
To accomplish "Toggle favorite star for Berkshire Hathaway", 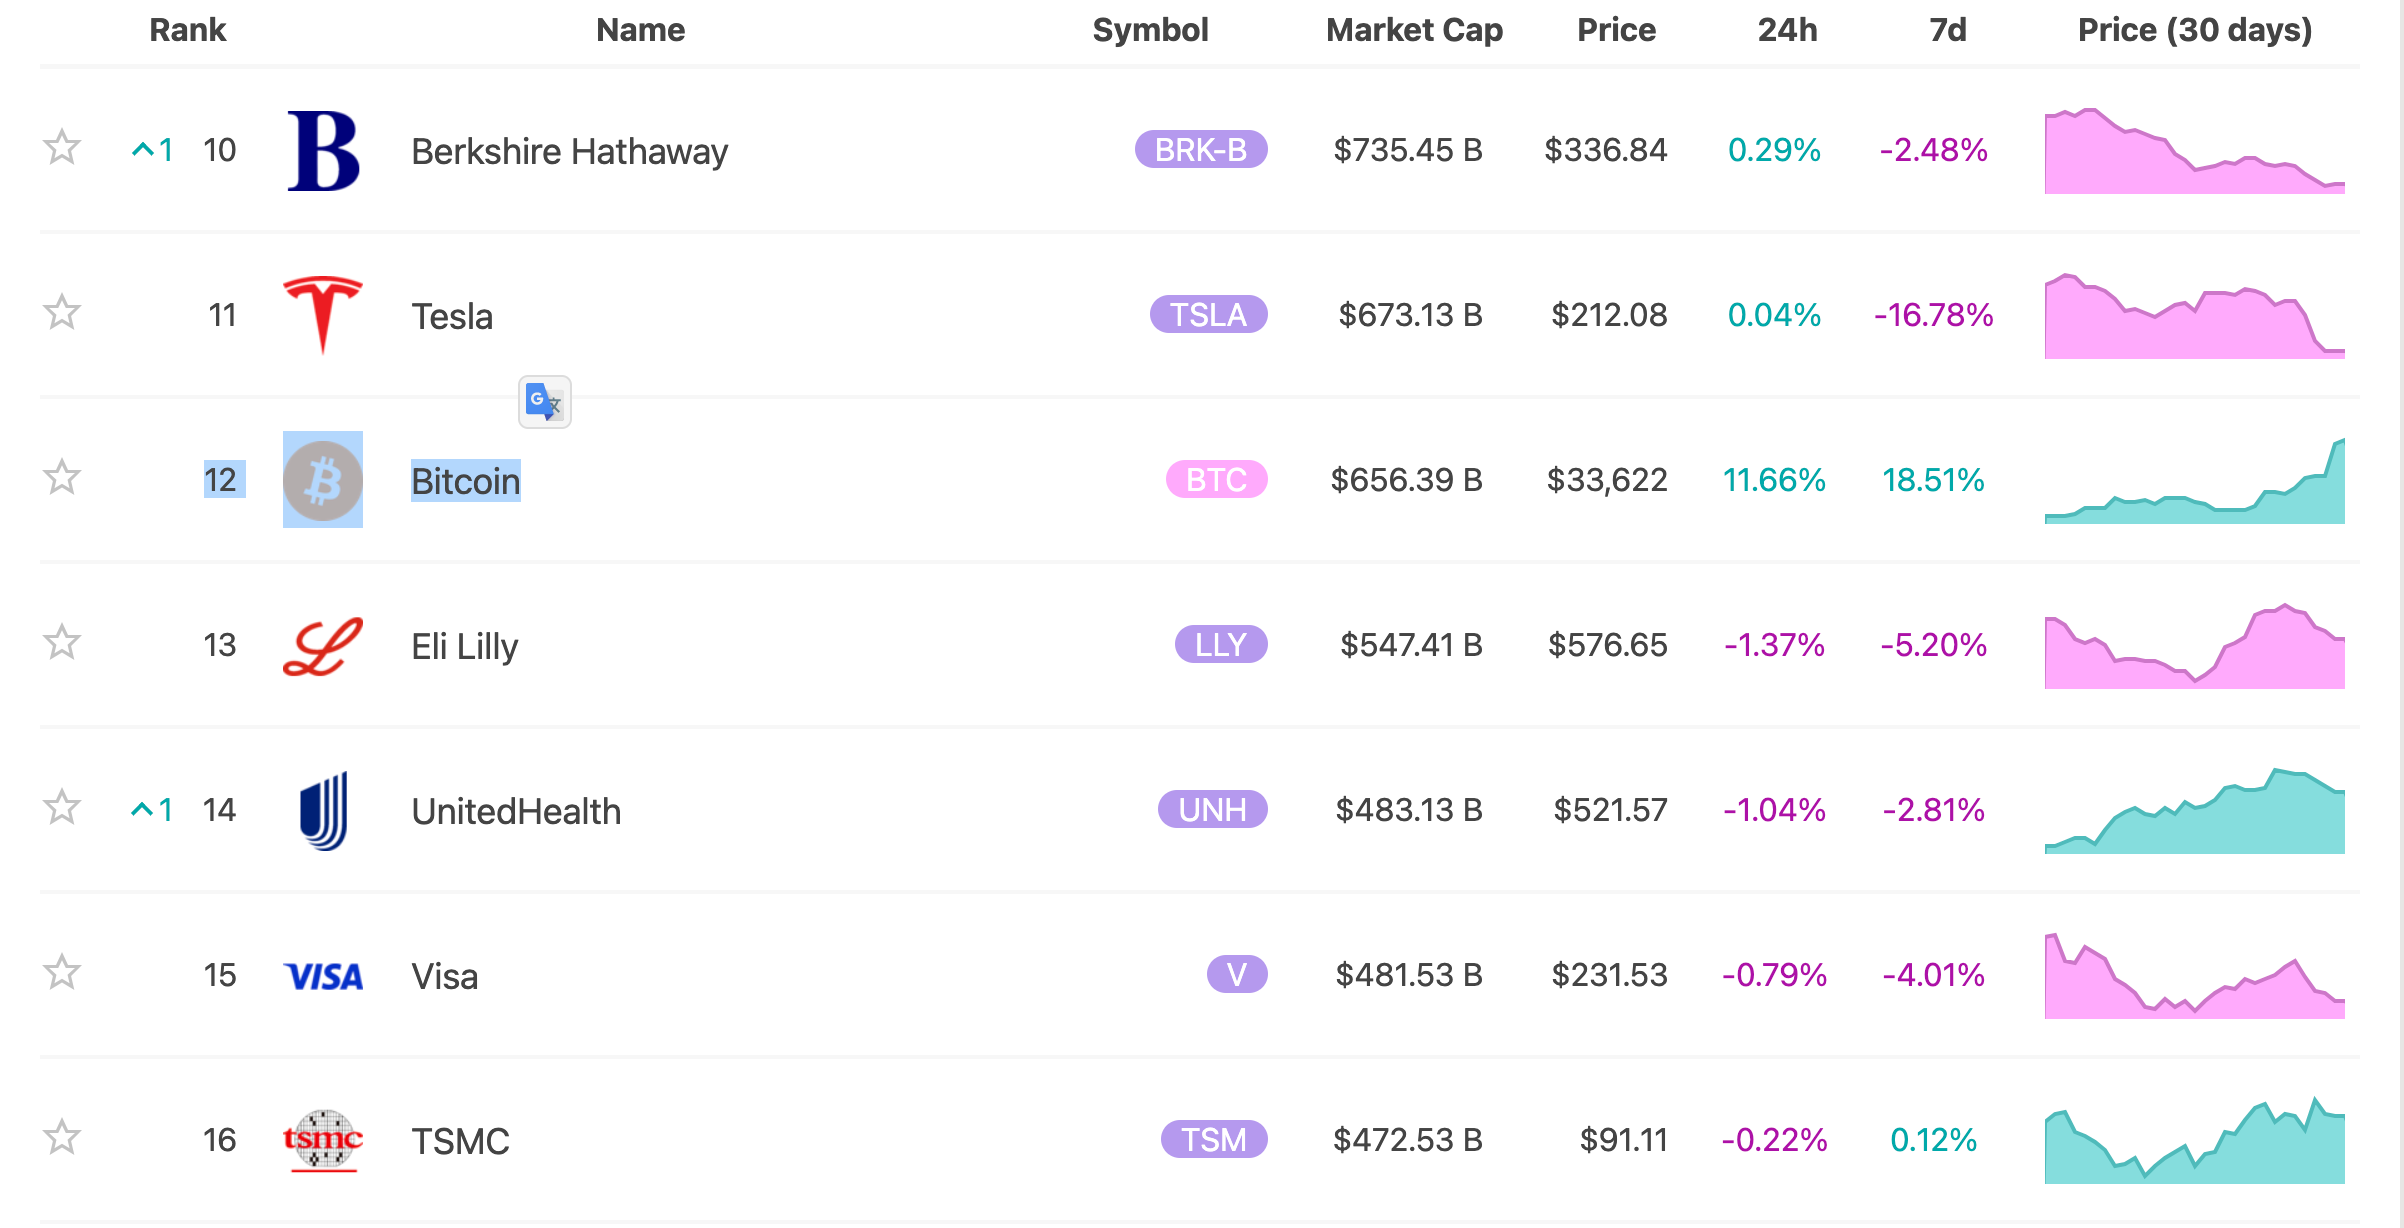I will pos(62,148).
